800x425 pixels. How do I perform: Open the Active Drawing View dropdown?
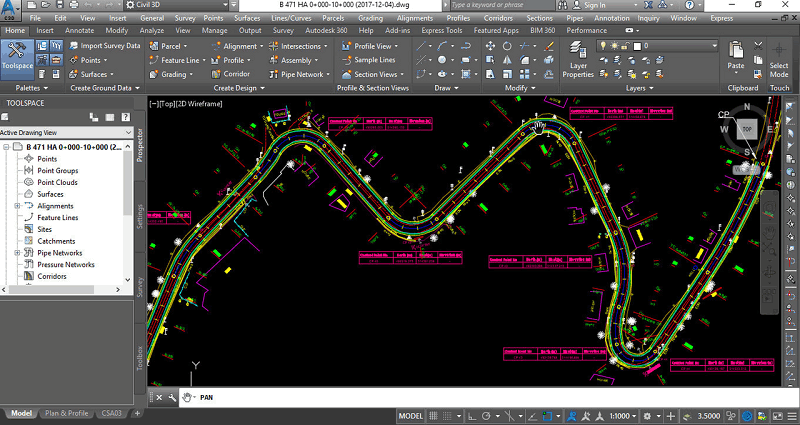(x=67, y=133)
